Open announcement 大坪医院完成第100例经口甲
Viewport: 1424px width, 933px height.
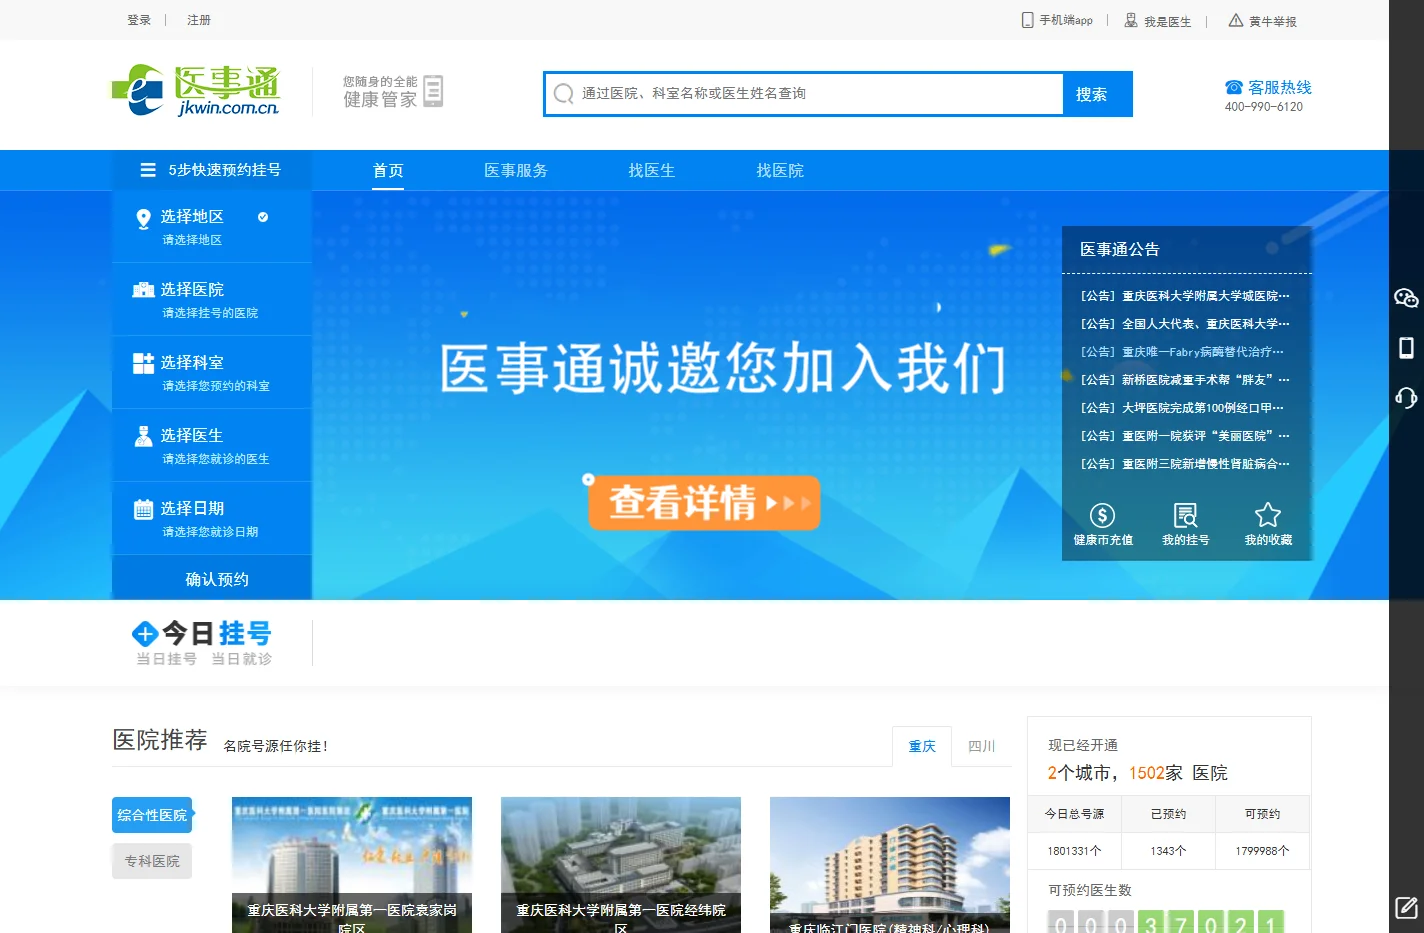pyautogui.click(x=1182, y=408)
